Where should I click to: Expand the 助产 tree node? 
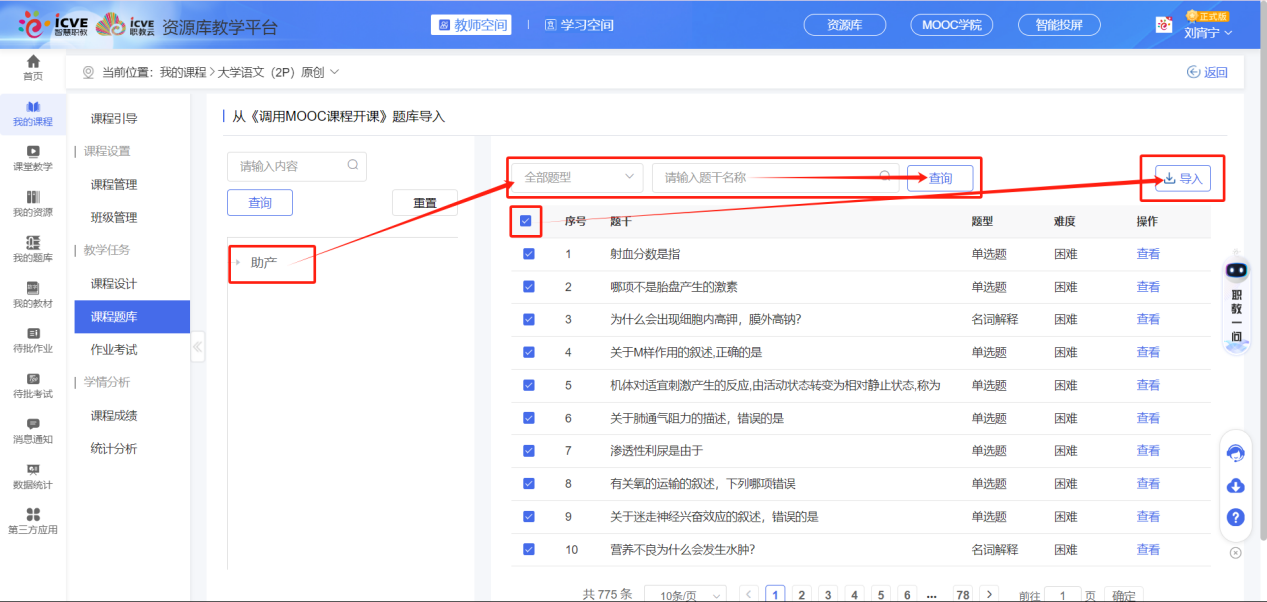(238, 262)
